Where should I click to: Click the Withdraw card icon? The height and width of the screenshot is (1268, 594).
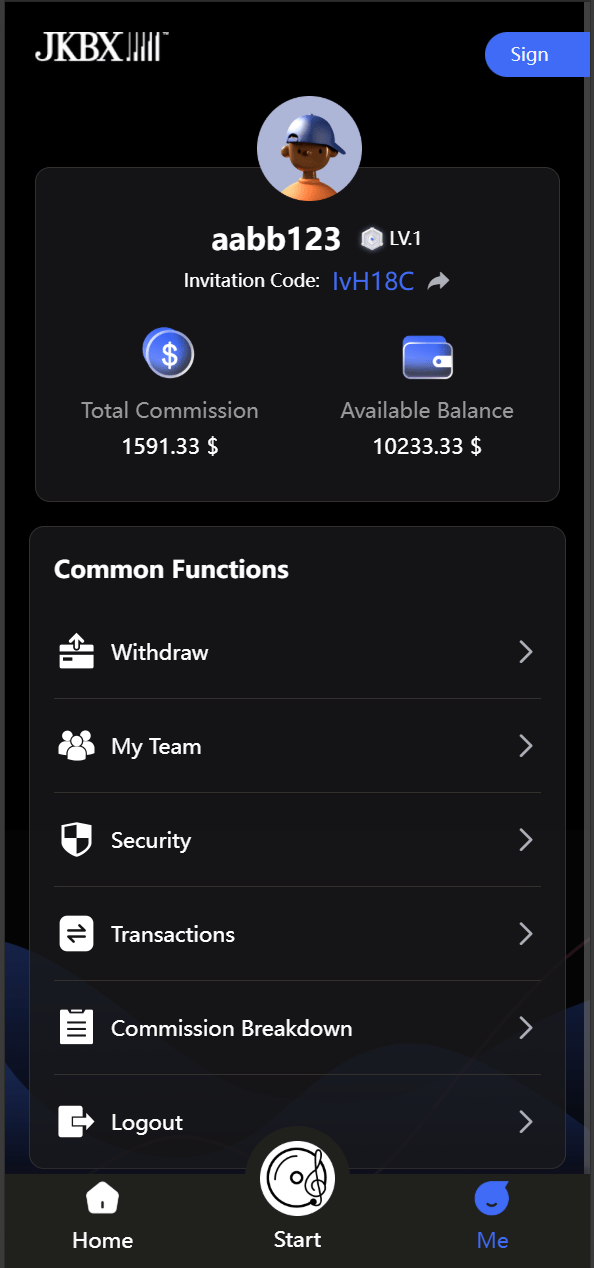76,652
